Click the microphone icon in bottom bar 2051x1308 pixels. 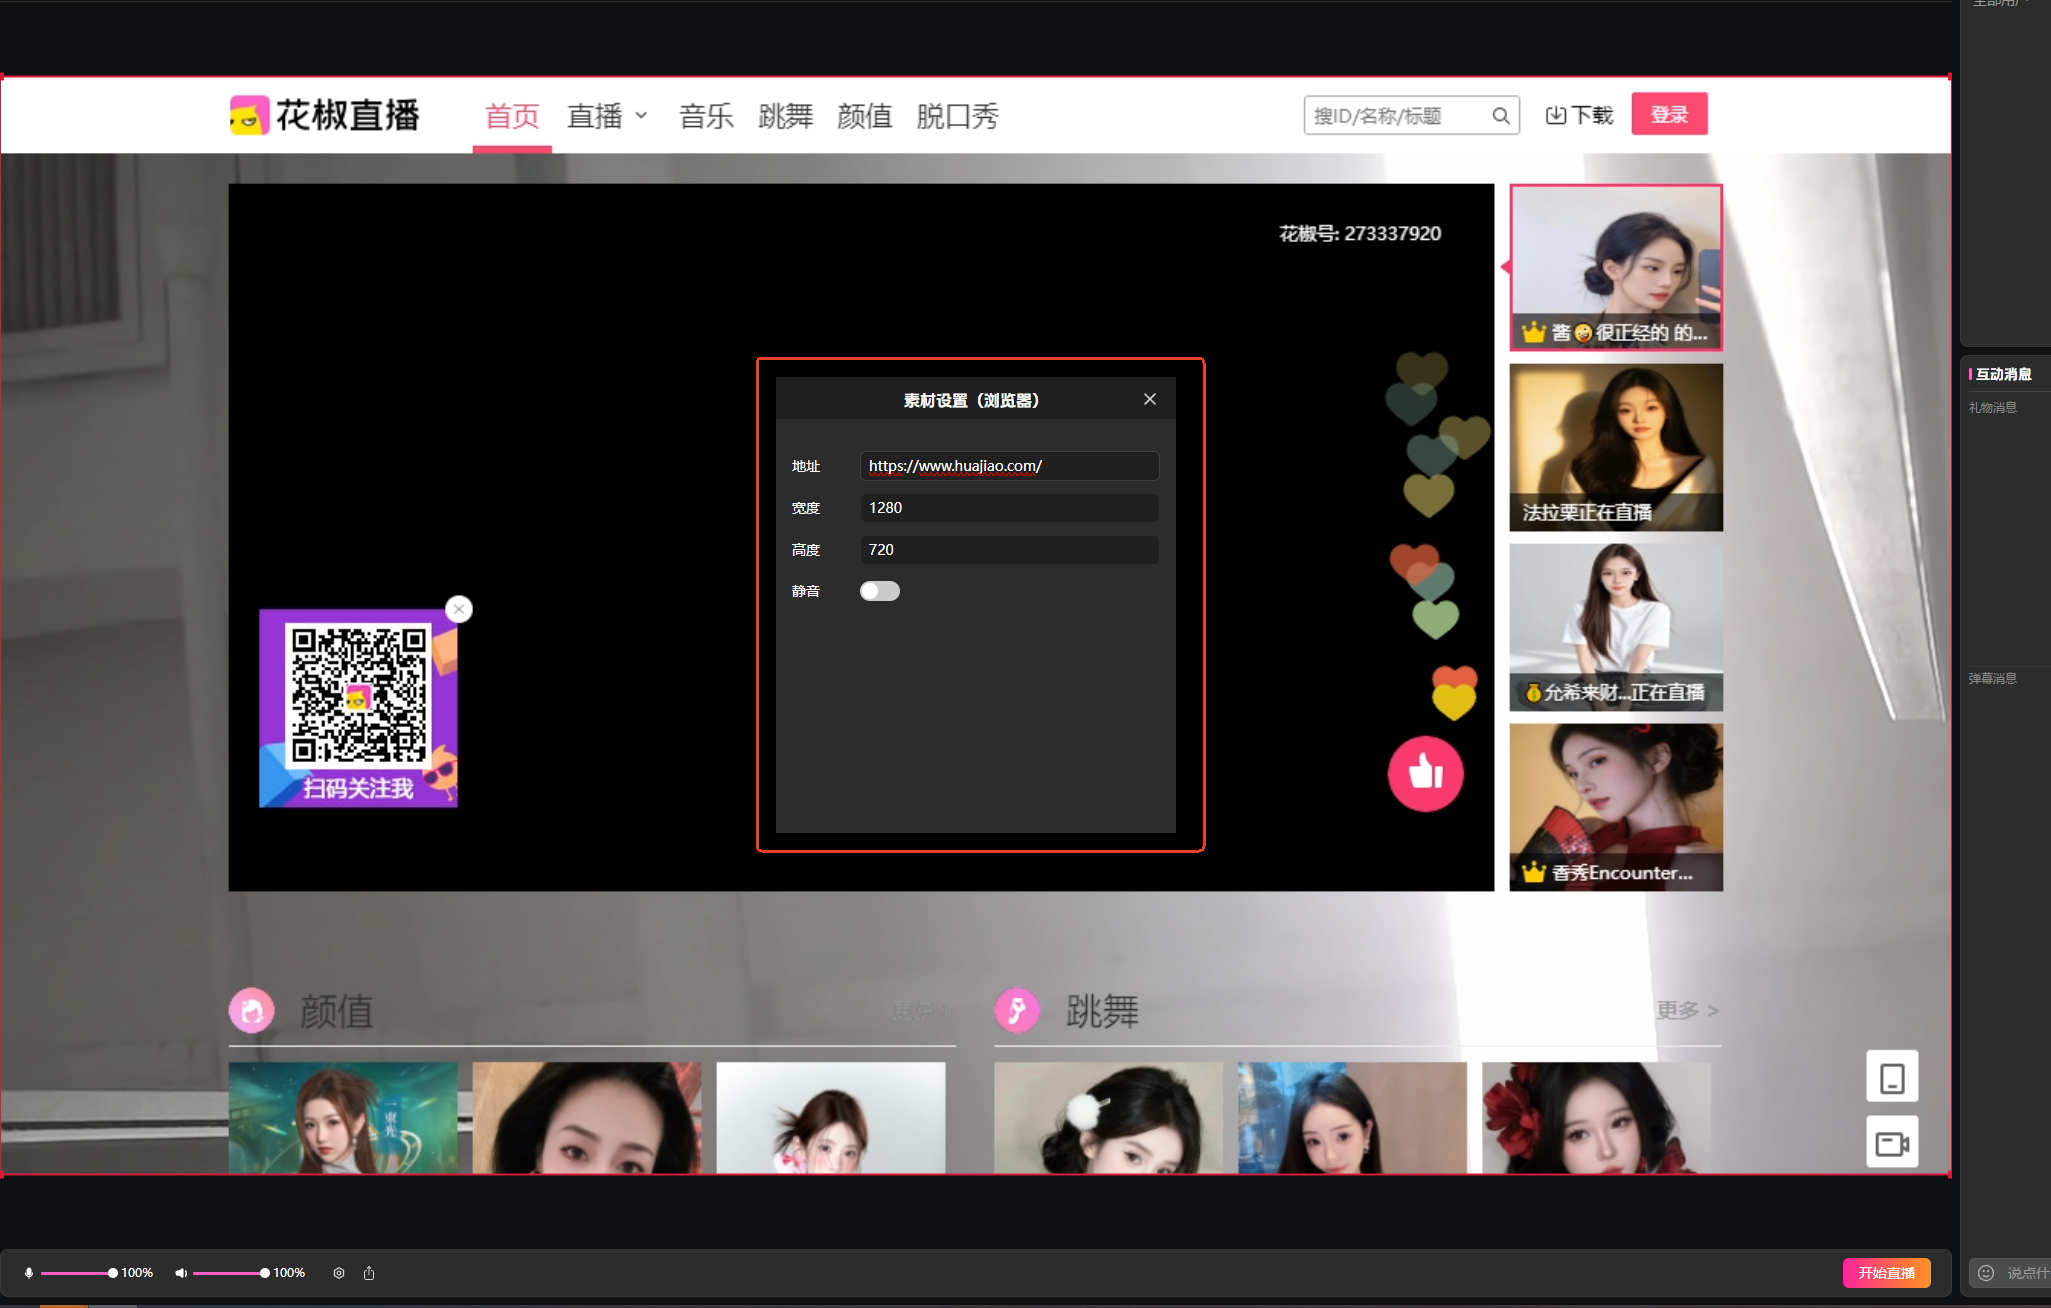(29, 1273)
